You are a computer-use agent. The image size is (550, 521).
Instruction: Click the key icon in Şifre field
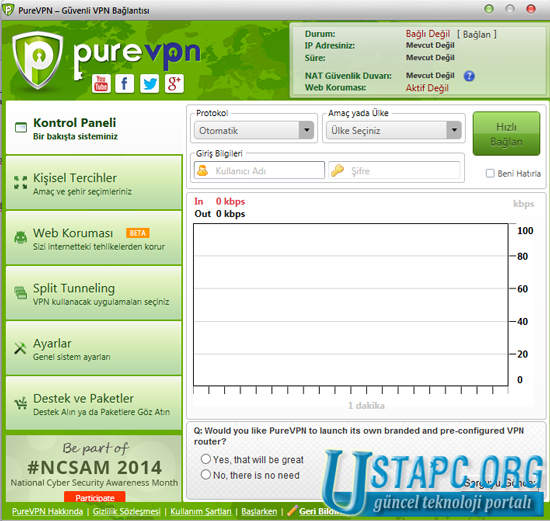coord(337,171)
